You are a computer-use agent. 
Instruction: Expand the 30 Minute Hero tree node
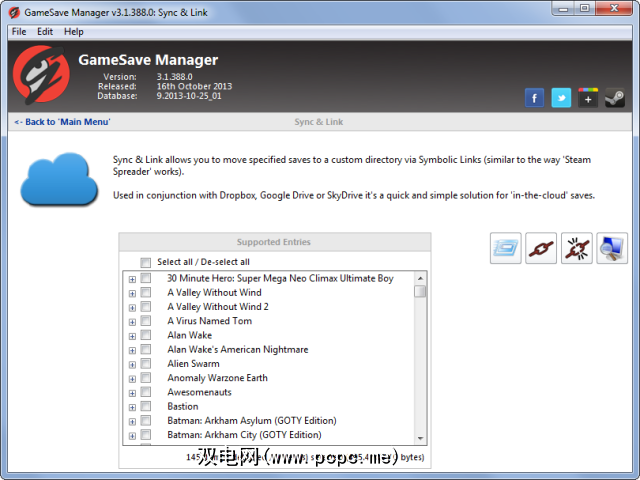pyautogui.click(x=132, y=279)
